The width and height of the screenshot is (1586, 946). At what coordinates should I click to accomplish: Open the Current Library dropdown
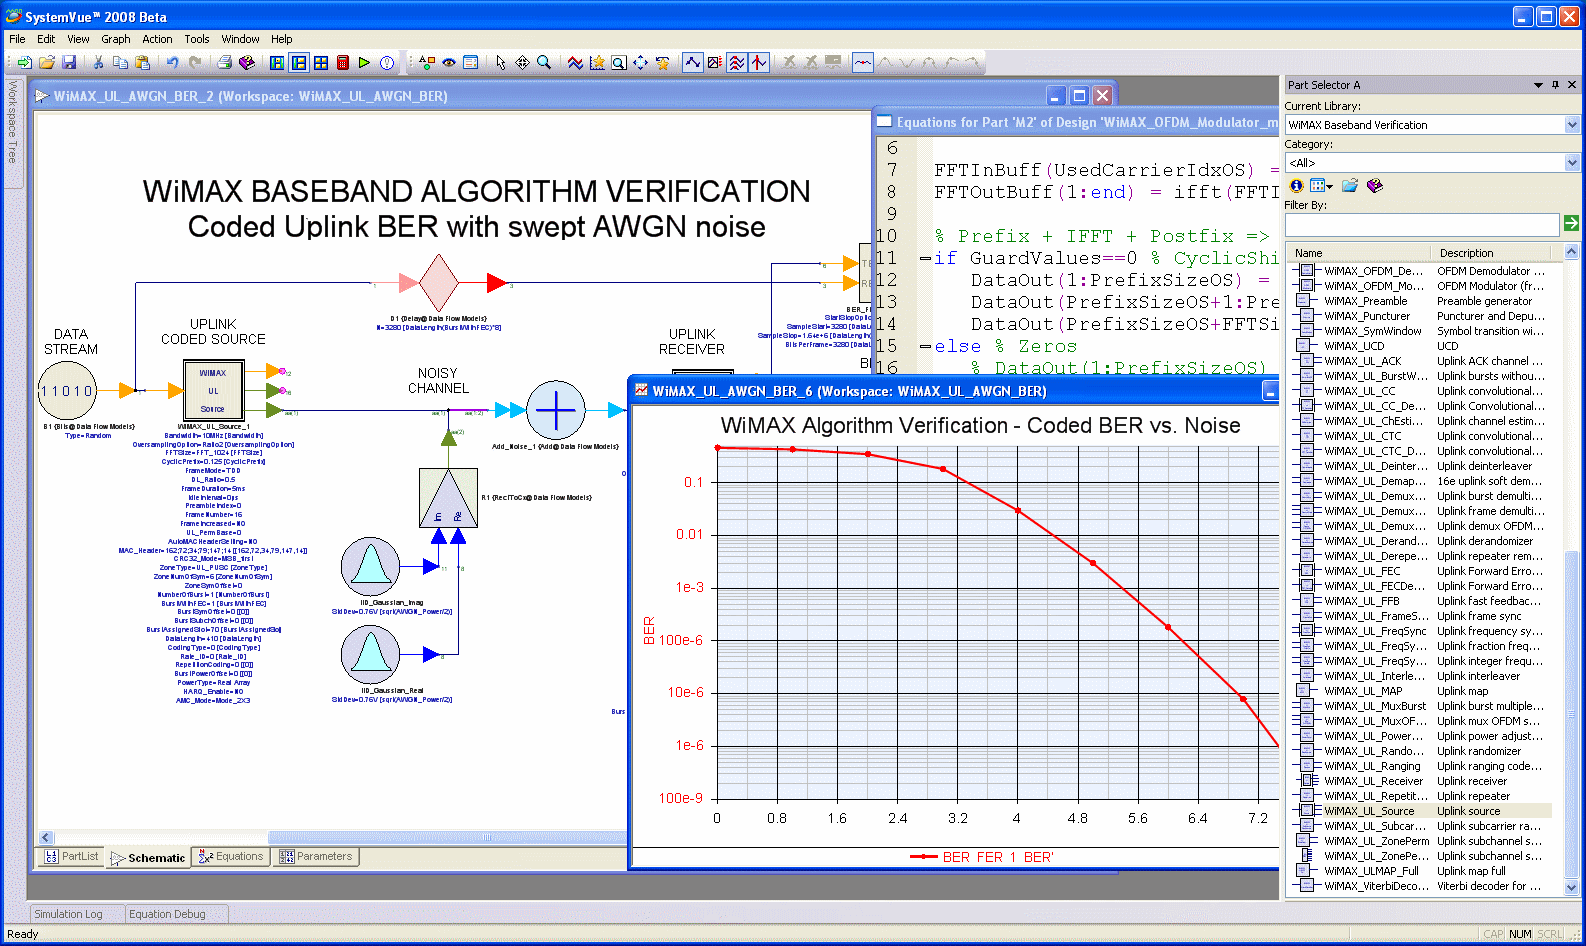[1571, 125]
